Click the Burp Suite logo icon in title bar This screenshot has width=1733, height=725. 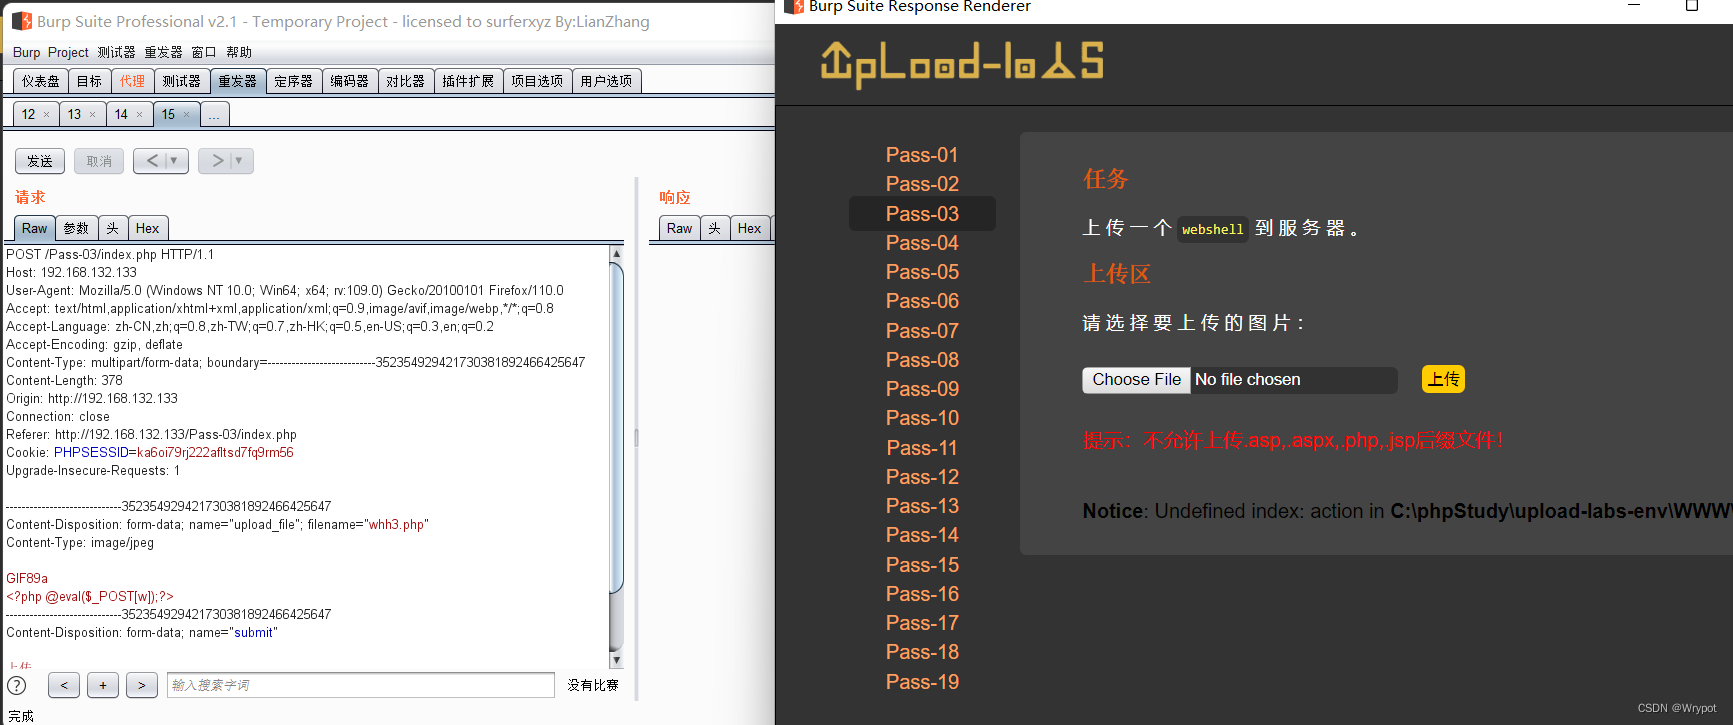tap(21, 21)
